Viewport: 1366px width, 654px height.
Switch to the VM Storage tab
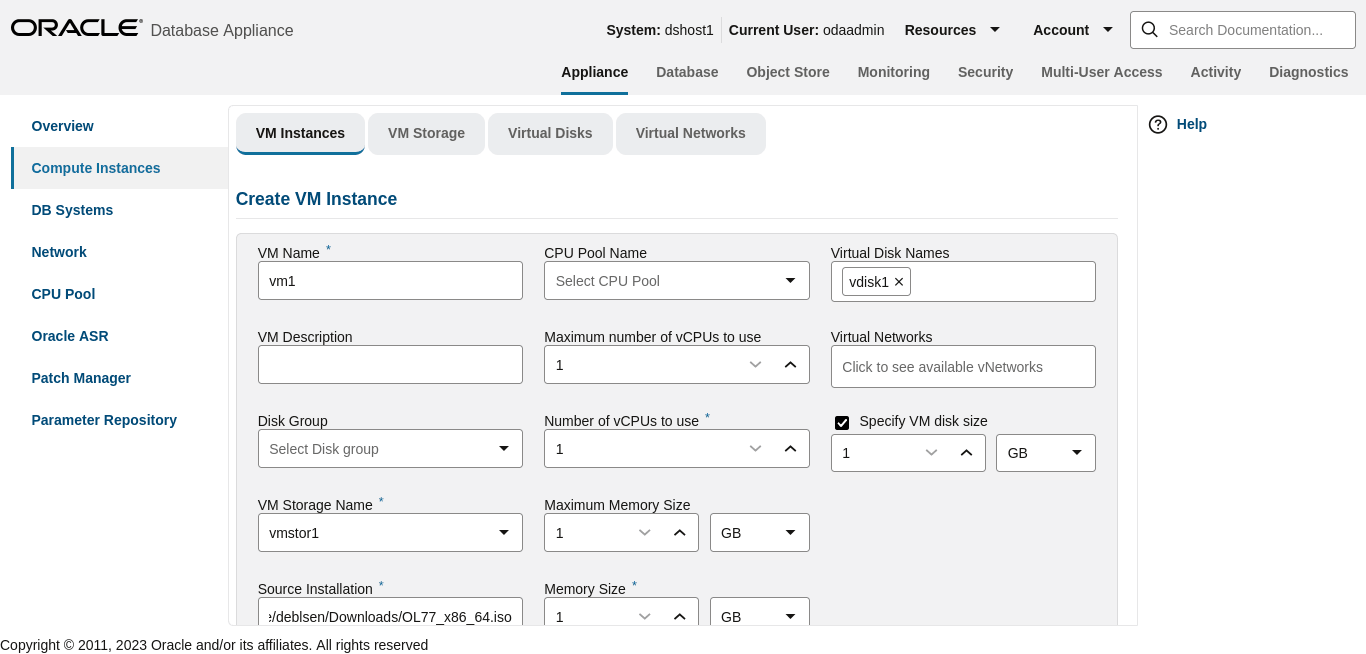pos(426,133)
